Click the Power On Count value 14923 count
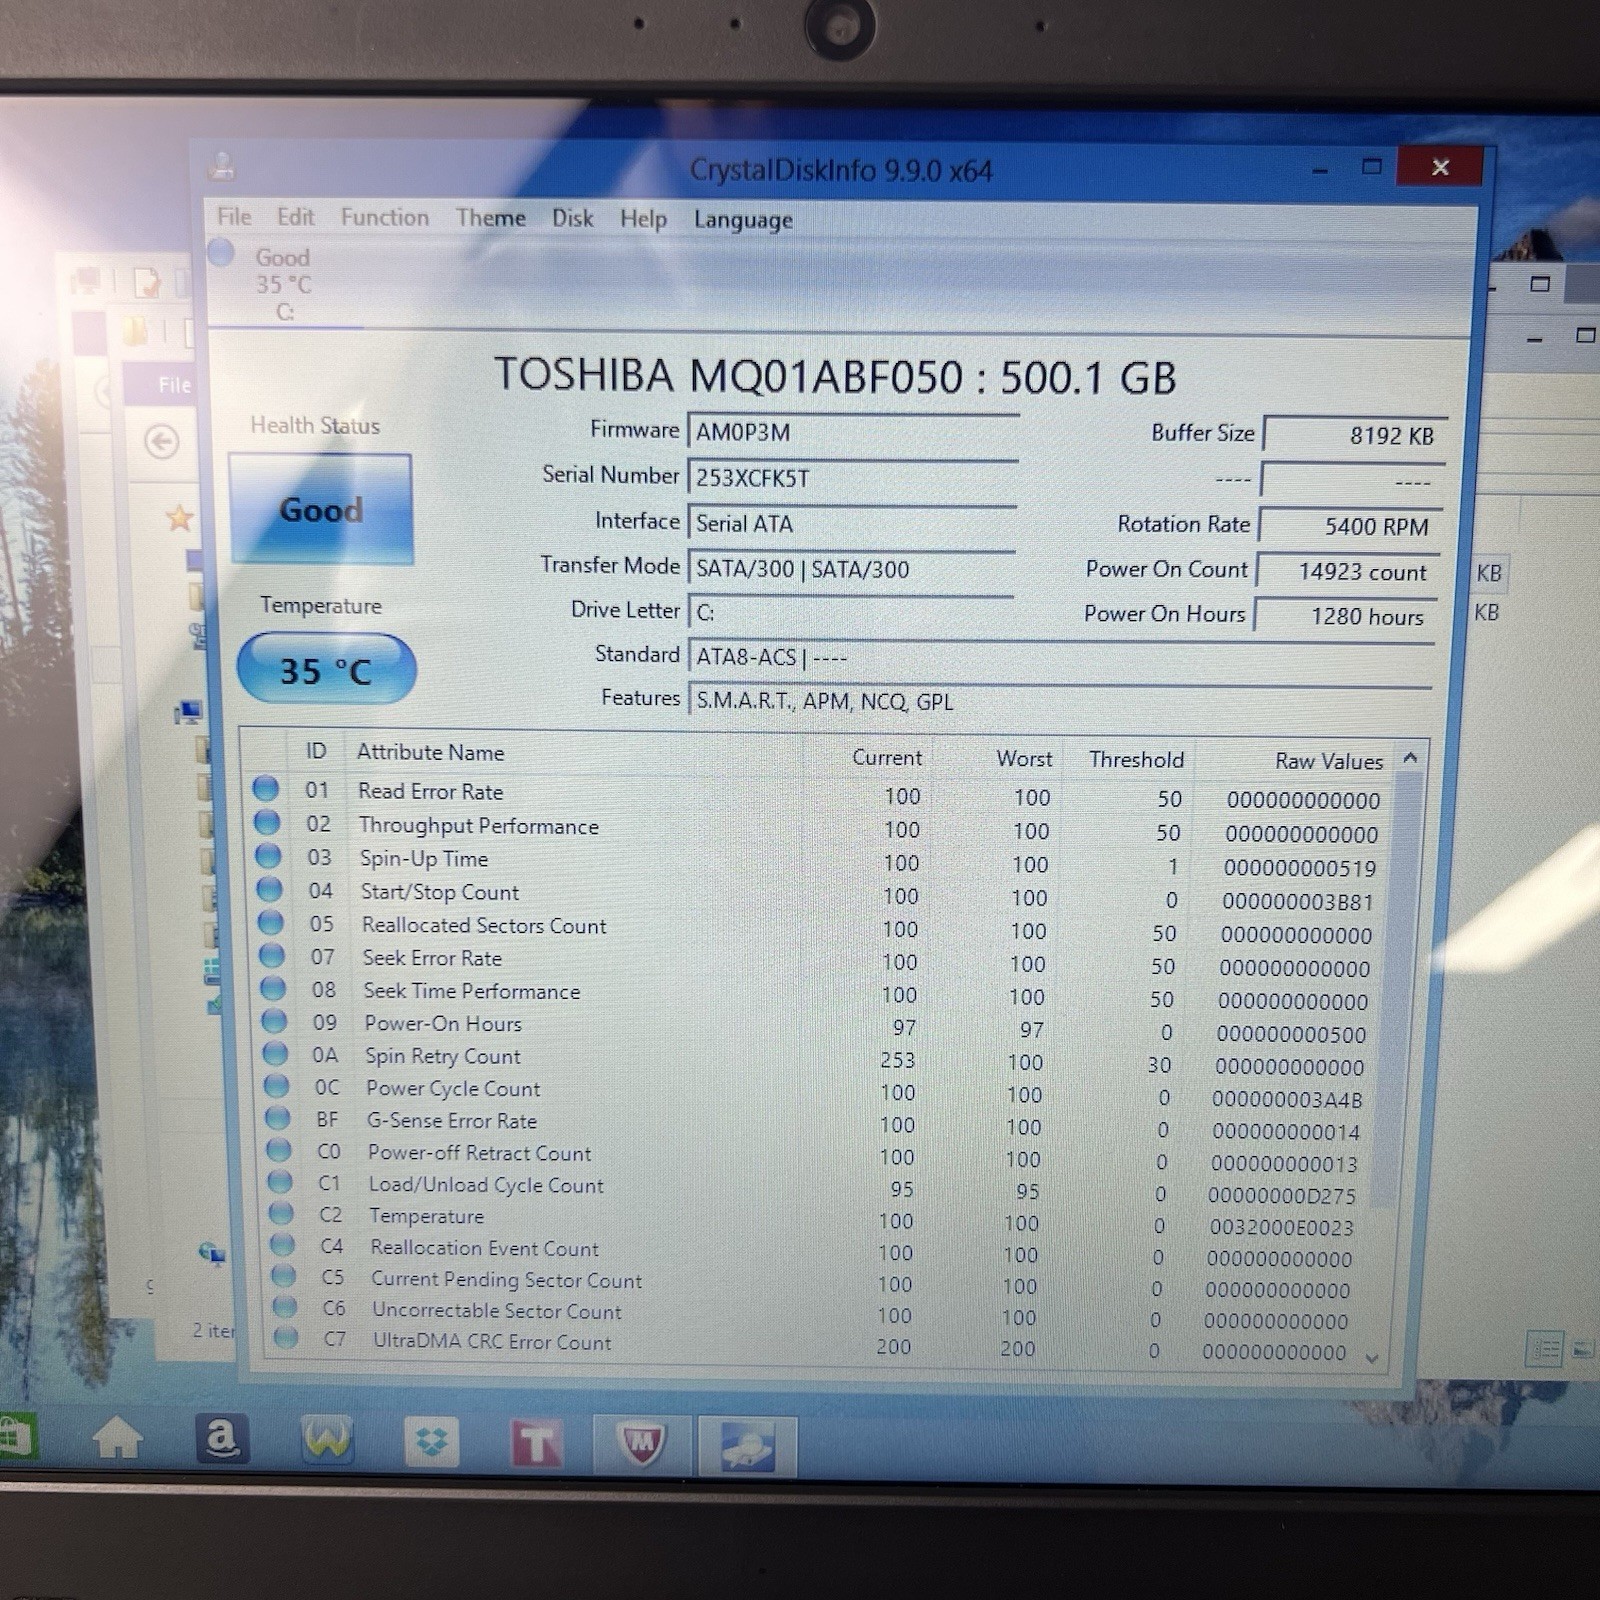 tap(1347, 571)
